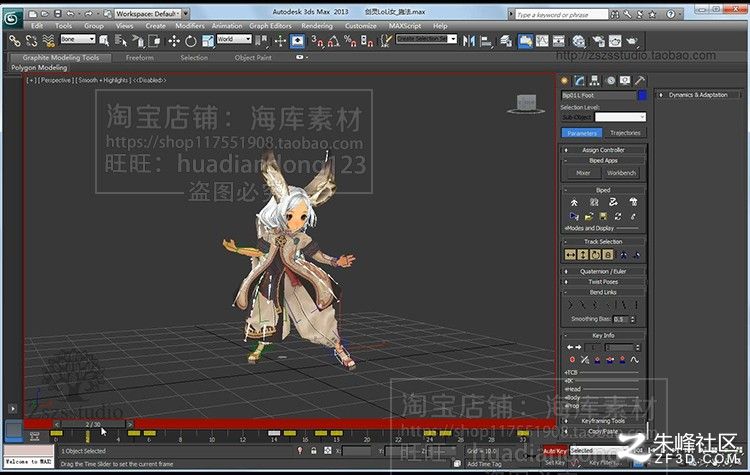
Task: Open the Edit menu
Action: tap(37, 26)
